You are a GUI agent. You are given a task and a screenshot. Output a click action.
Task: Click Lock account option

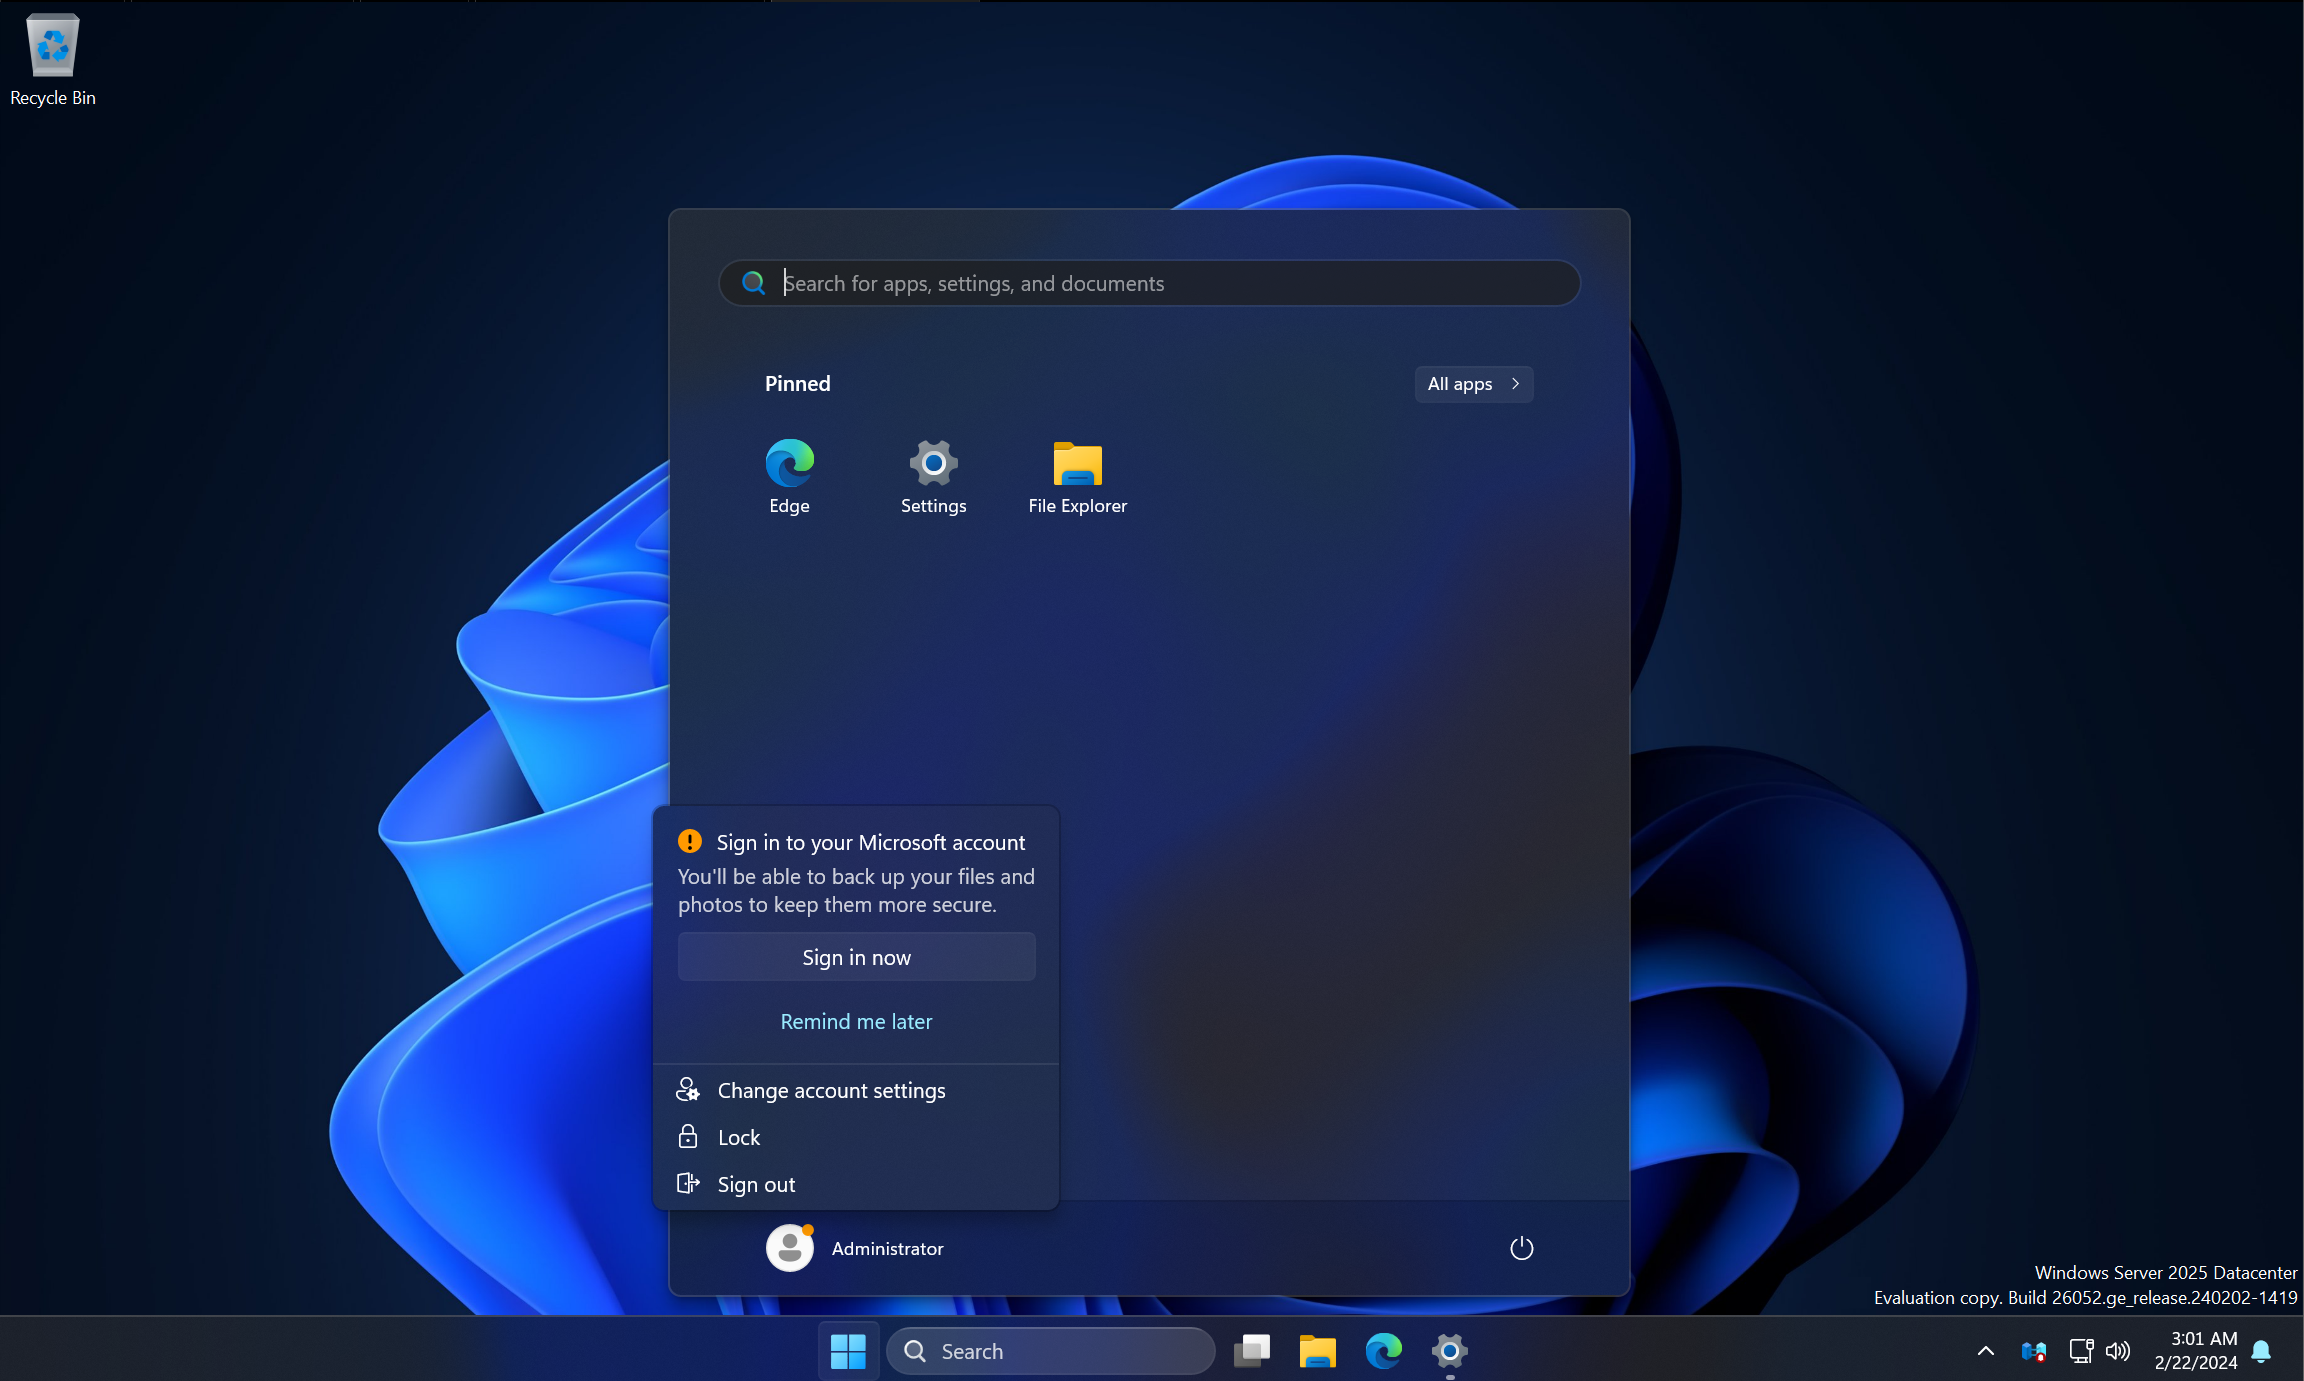[x=738, y=1136]
